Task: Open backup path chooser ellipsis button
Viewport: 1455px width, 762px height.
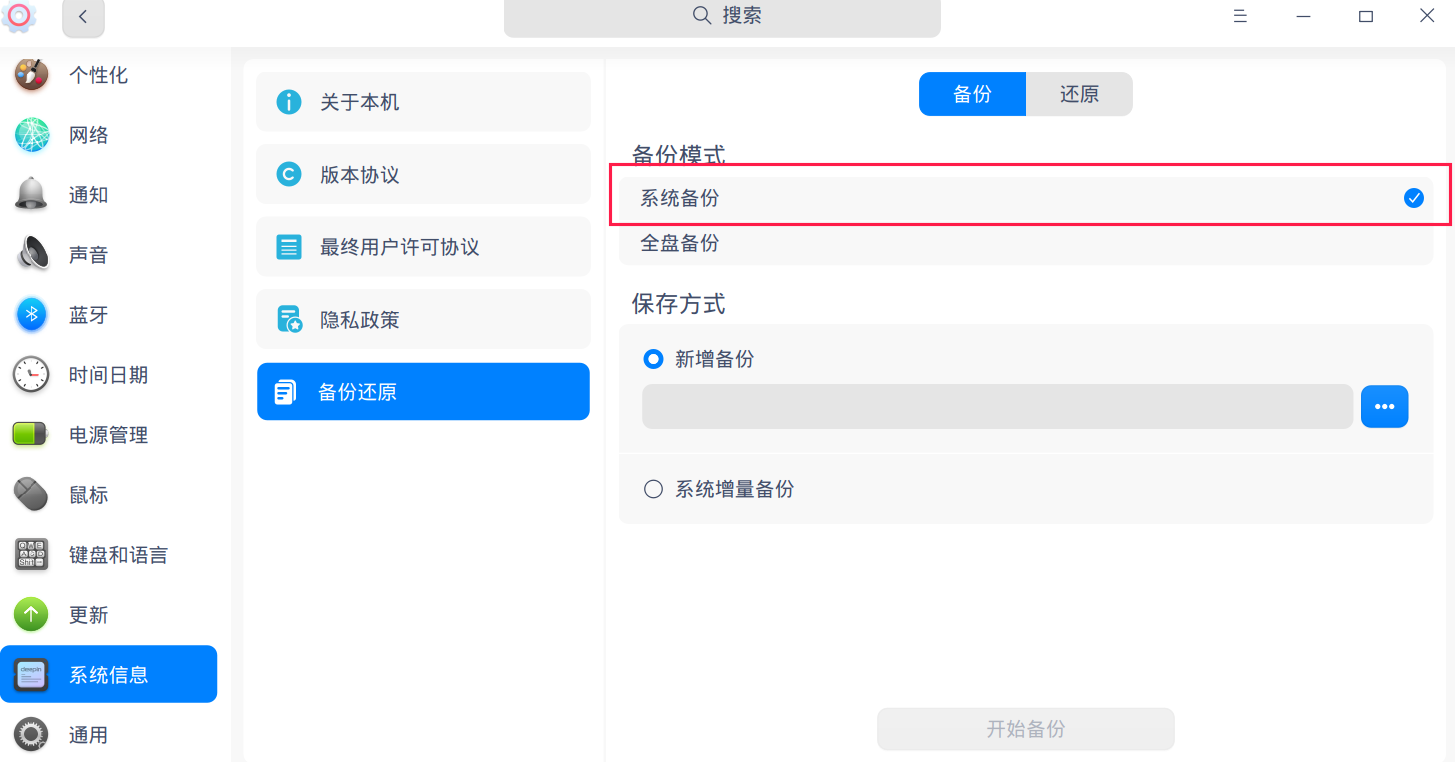Action: click(1384, 406)
